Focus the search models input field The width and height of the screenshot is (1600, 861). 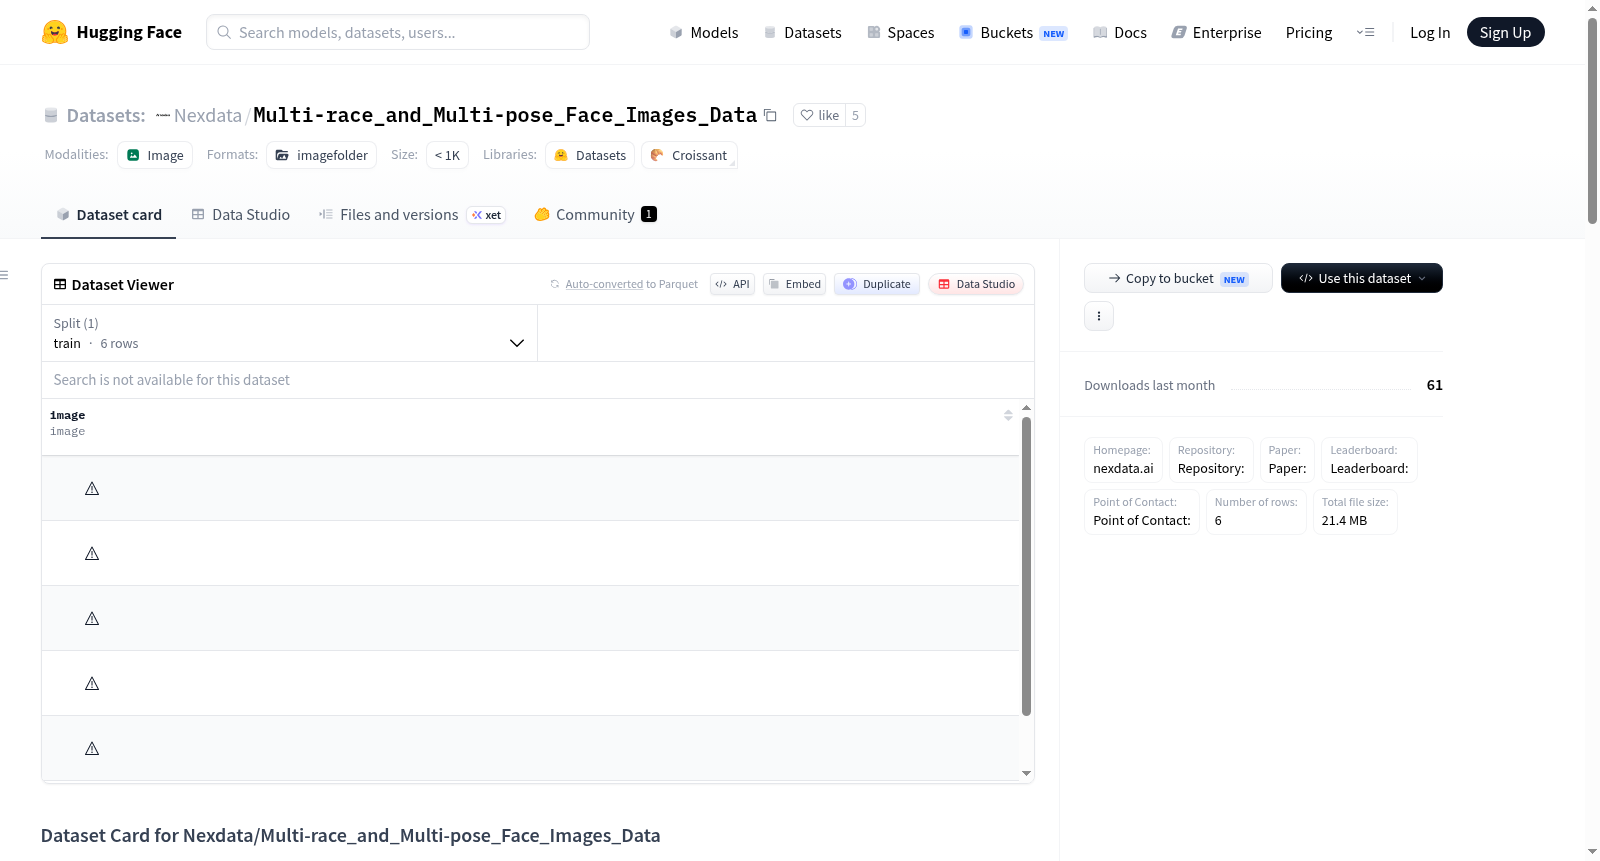click(x=398, y=32)
